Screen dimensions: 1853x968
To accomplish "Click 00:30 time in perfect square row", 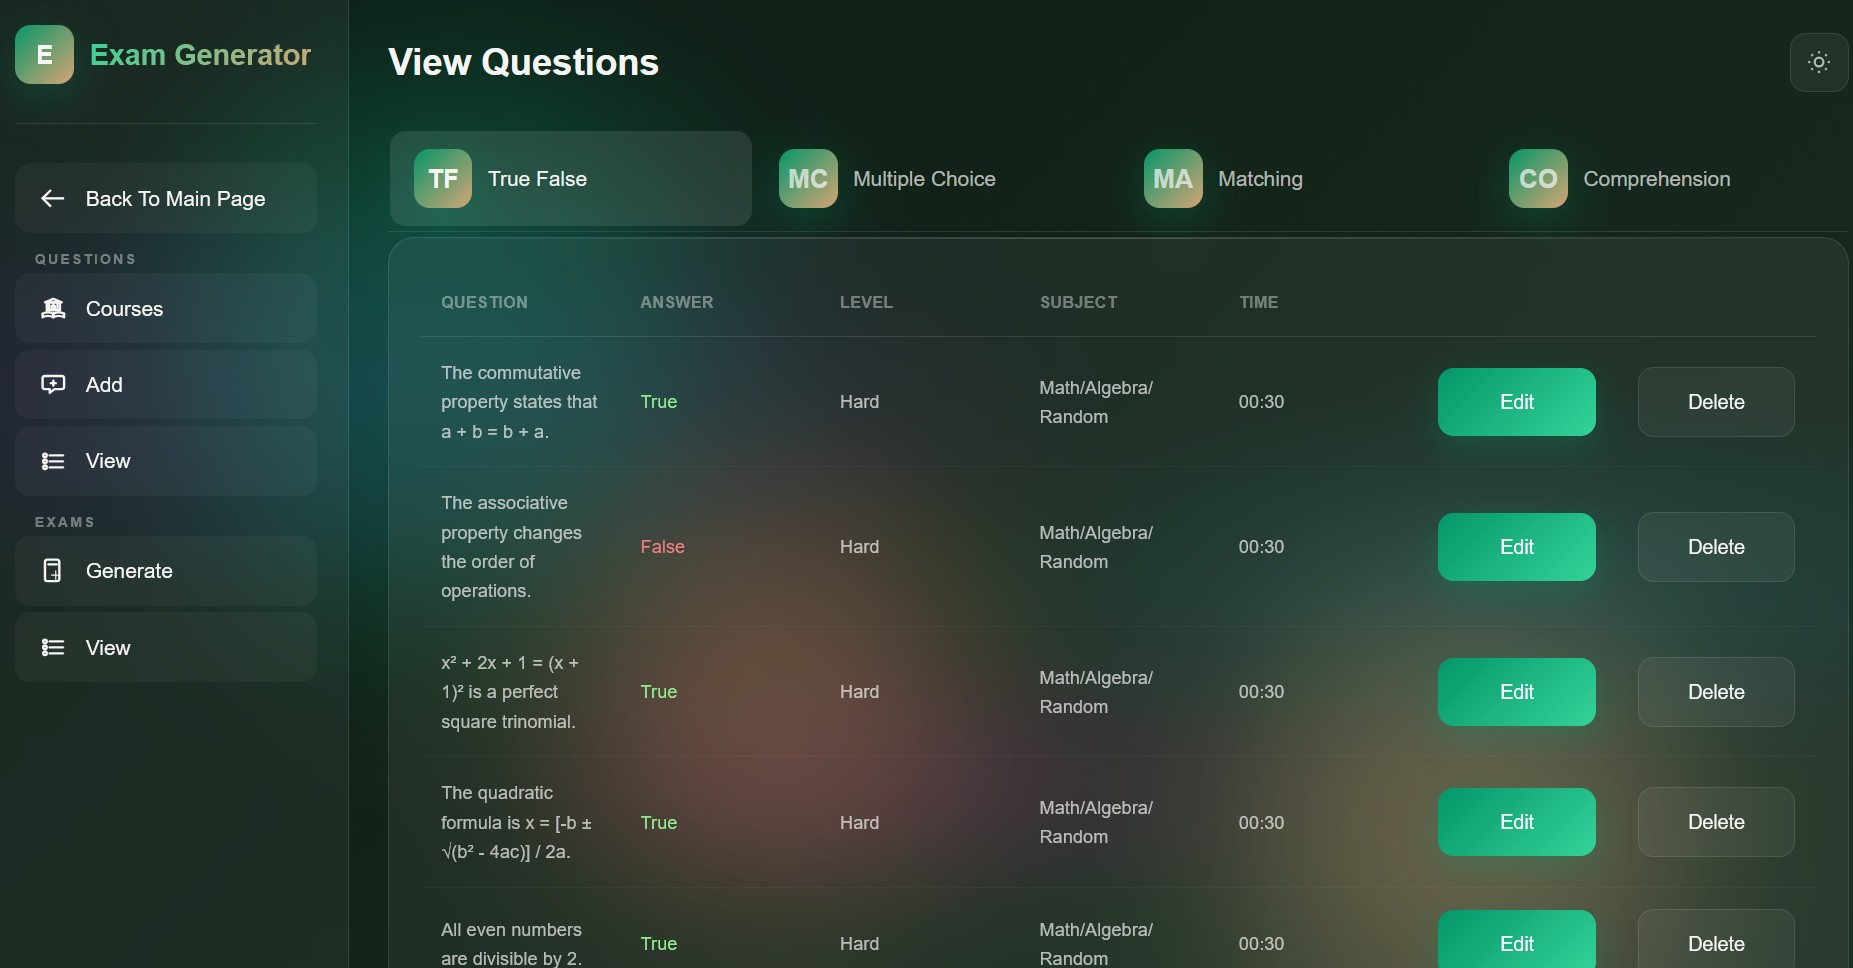I will click(x=1261, y=692).
